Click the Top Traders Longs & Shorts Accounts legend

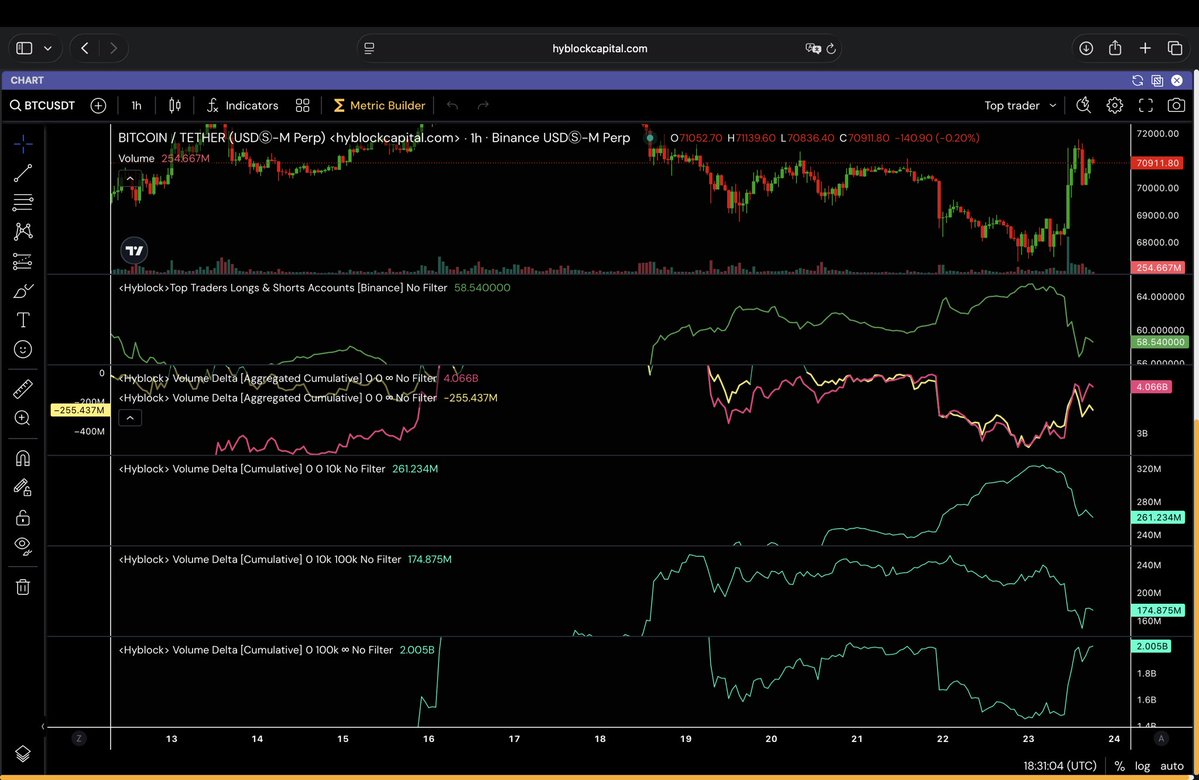point(283,288)
